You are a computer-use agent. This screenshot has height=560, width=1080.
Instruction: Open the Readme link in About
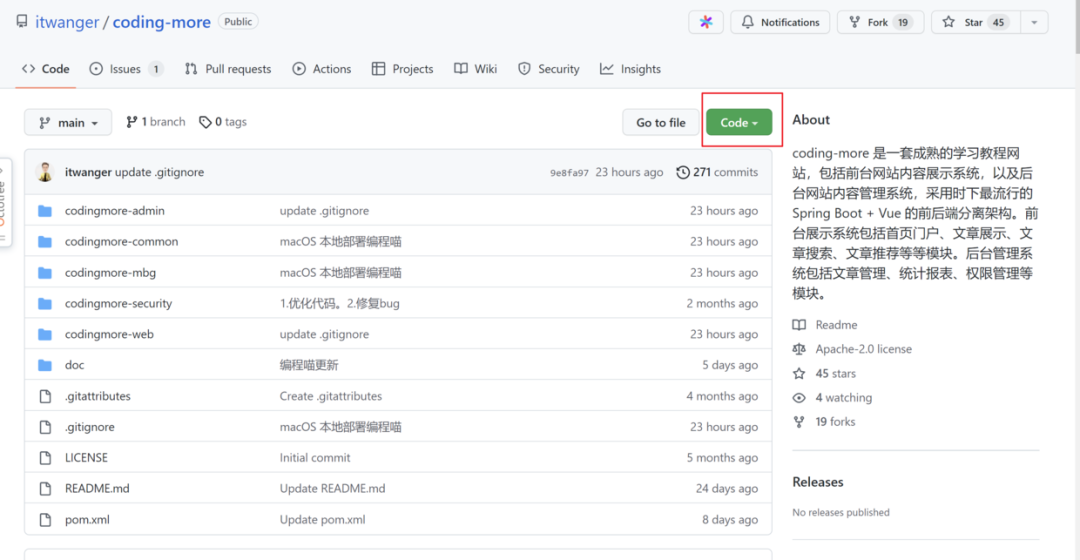click(825, 325)
